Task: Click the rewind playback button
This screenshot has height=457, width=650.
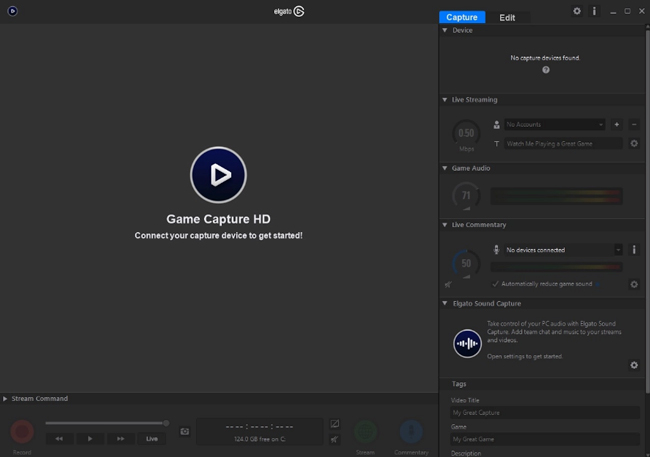Action: [x=59, y=439]
